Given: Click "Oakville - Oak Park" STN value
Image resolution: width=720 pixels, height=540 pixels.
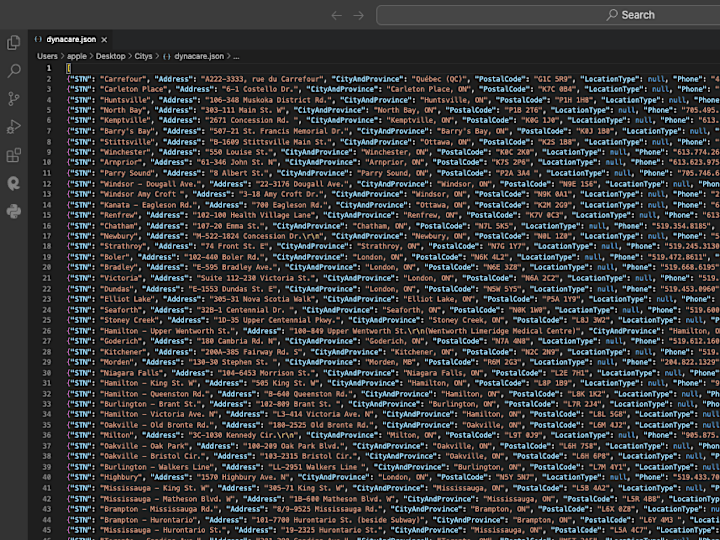Looking at the screenshot, I should click(144, 446).
